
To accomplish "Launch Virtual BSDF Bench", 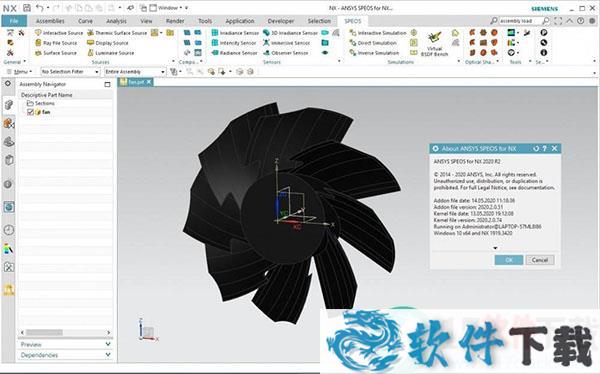I will coord(434,44).
